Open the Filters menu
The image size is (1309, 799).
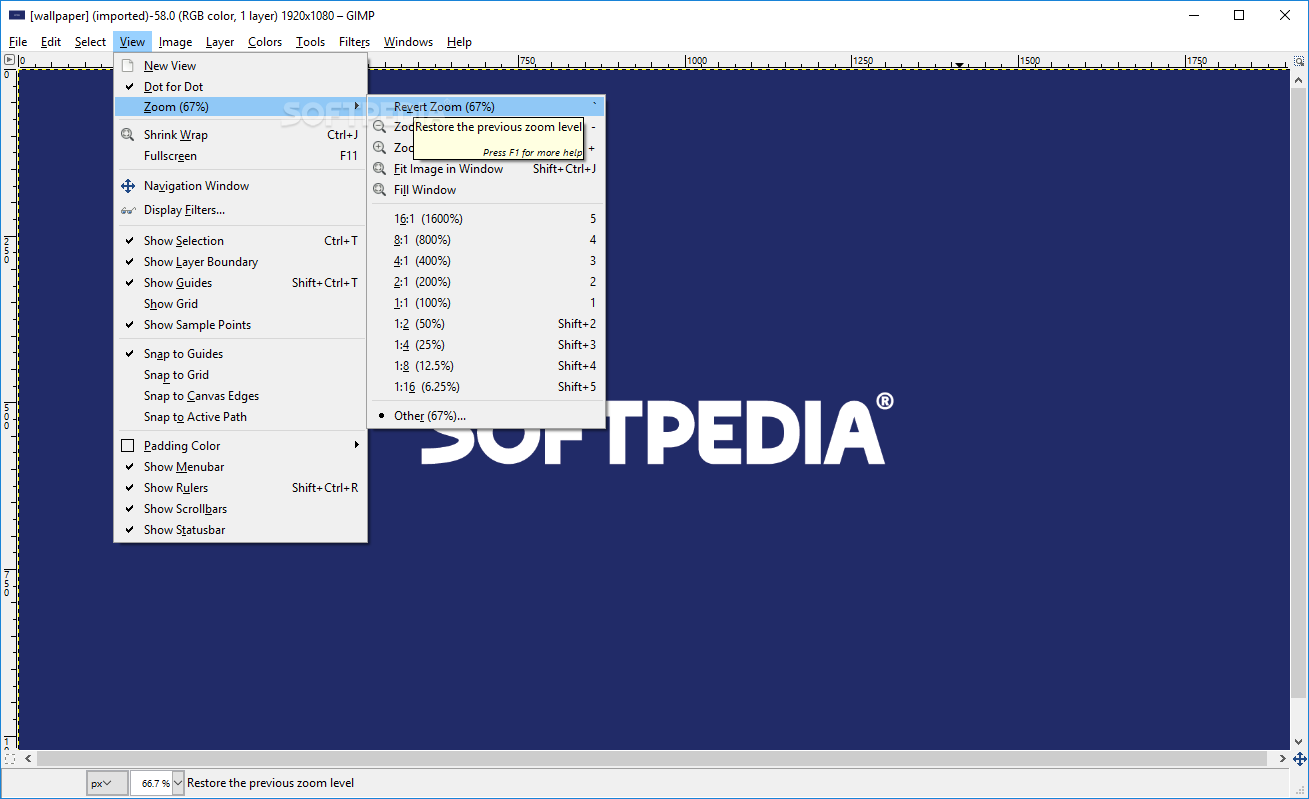(354, 42)
